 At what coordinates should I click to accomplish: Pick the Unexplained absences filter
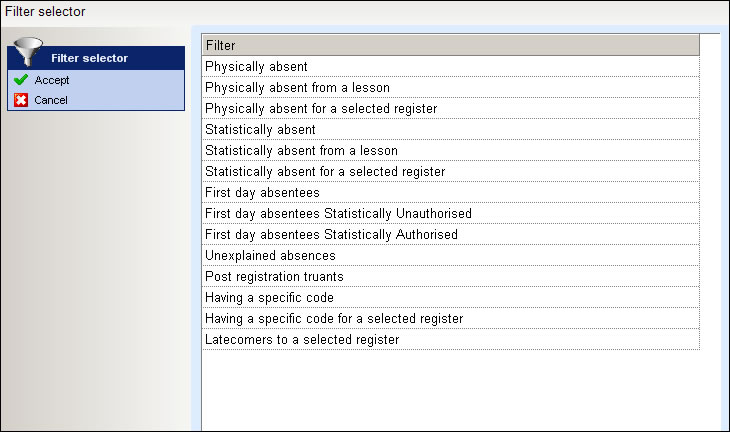[451, 255]
